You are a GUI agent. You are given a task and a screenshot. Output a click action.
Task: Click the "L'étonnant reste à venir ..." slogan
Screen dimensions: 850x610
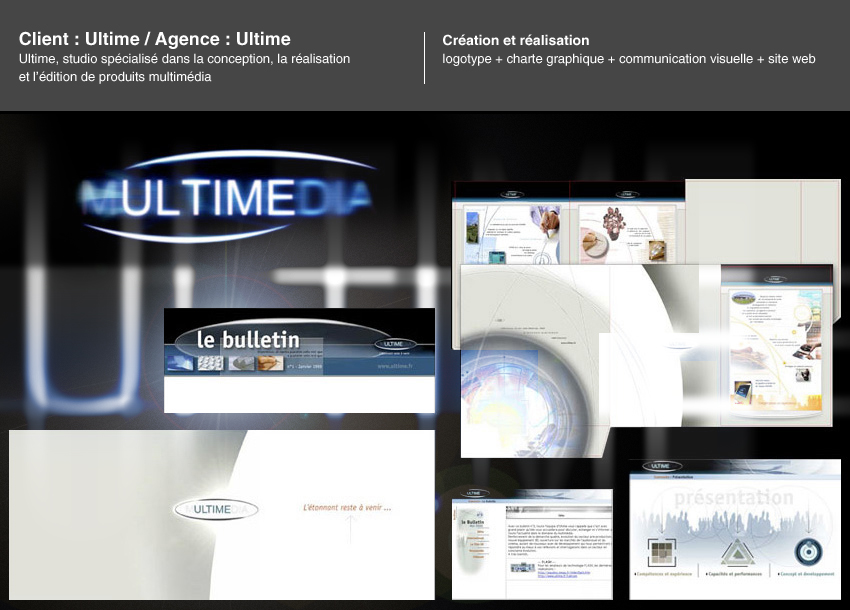coord(347,508)
